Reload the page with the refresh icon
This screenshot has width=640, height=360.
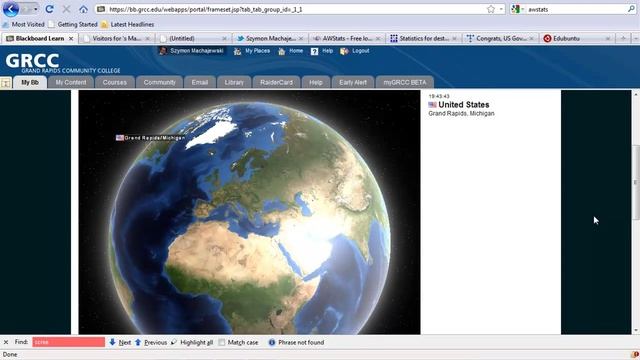[x=49, y=9]
